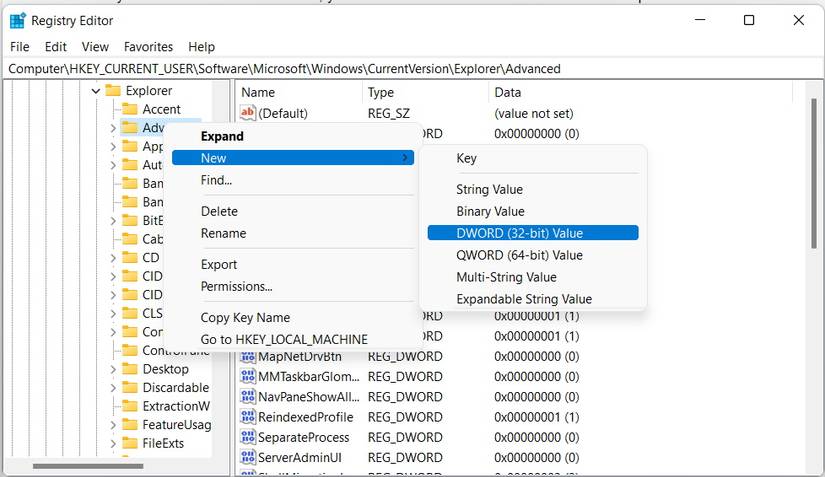Click the registry path address bar
Viewport: 825px width, 477px height.
[412, 69]
